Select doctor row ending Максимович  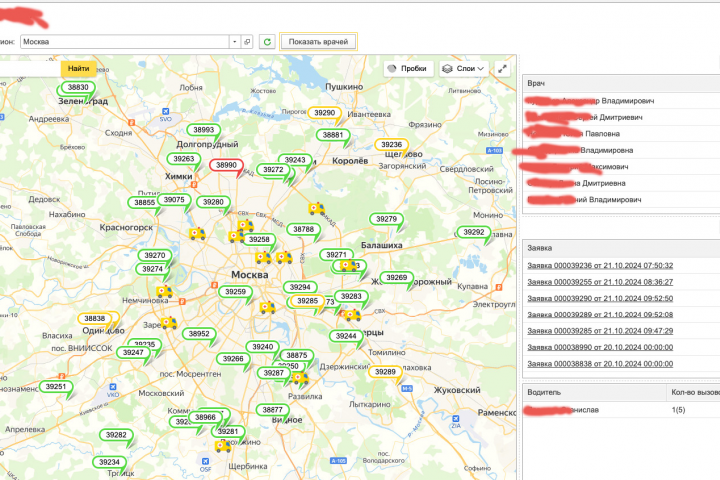point(621,167)
